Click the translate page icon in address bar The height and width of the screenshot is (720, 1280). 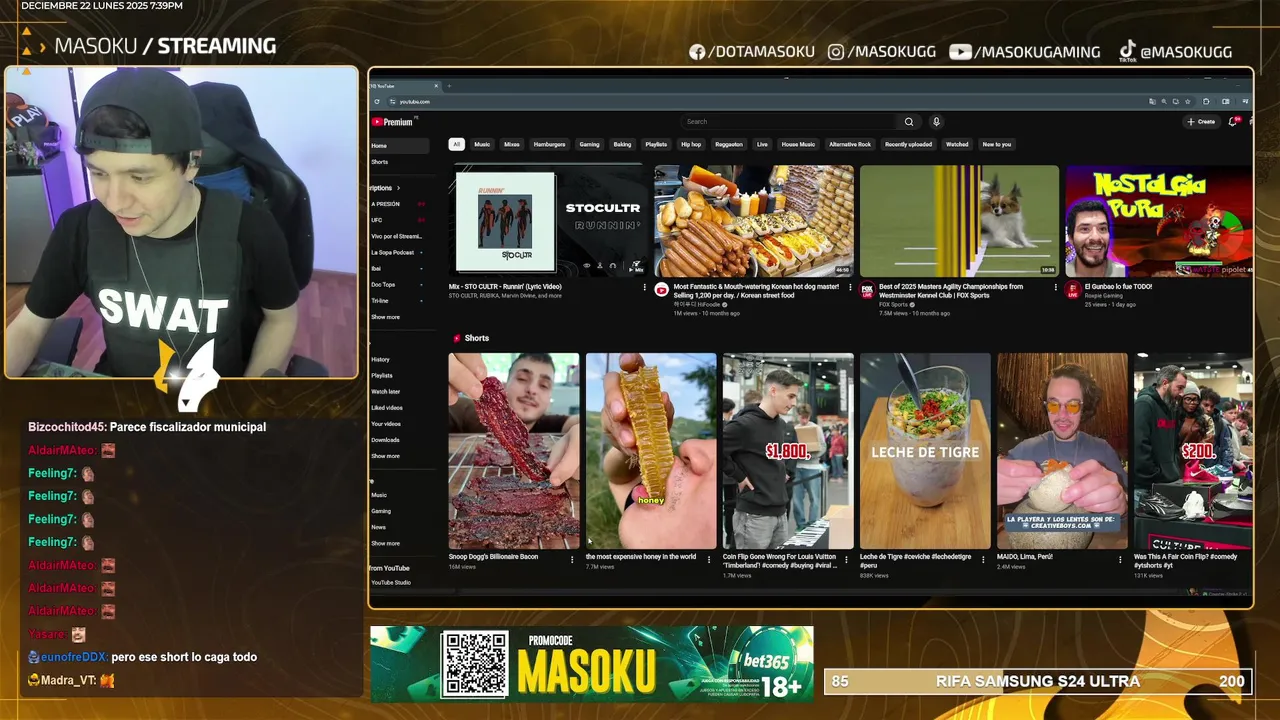[1152, 101]
